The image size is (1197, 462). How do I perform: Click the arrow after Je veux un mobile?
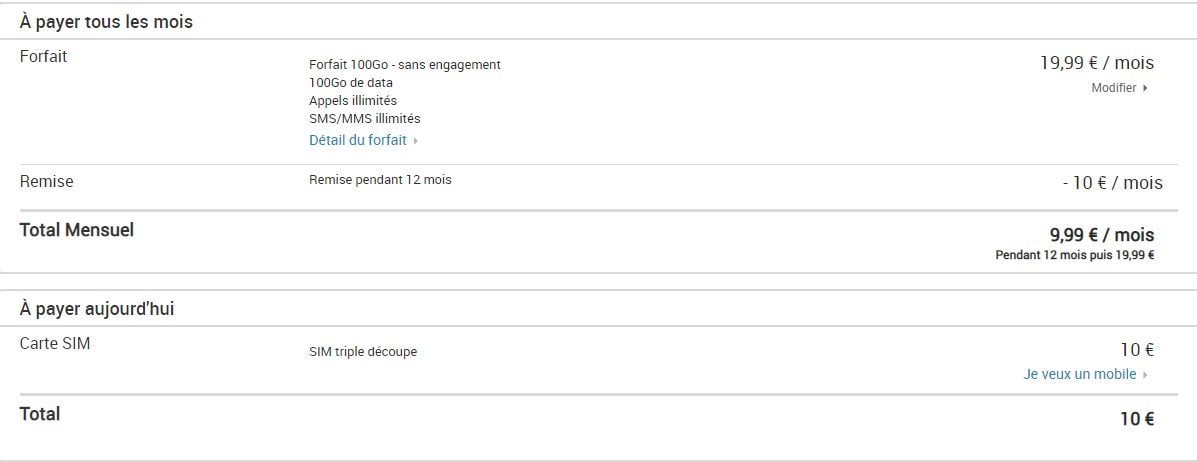[x=1145, y=375]
